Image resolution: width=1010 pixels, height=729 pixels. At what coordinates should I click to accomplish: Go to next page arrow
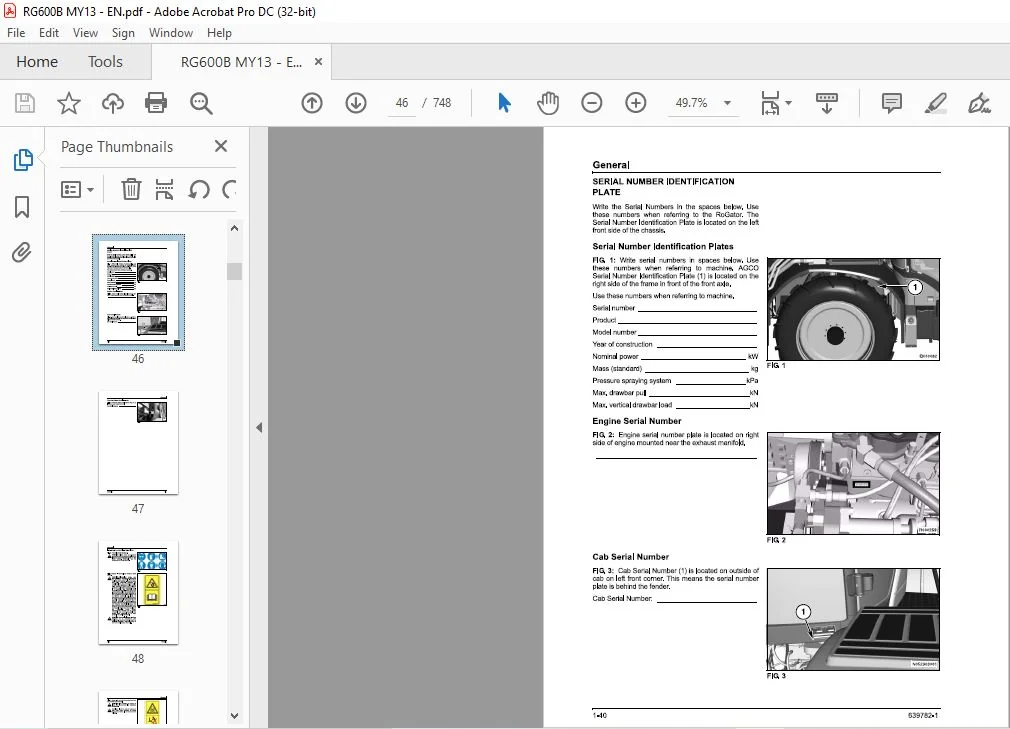[356, 103]
